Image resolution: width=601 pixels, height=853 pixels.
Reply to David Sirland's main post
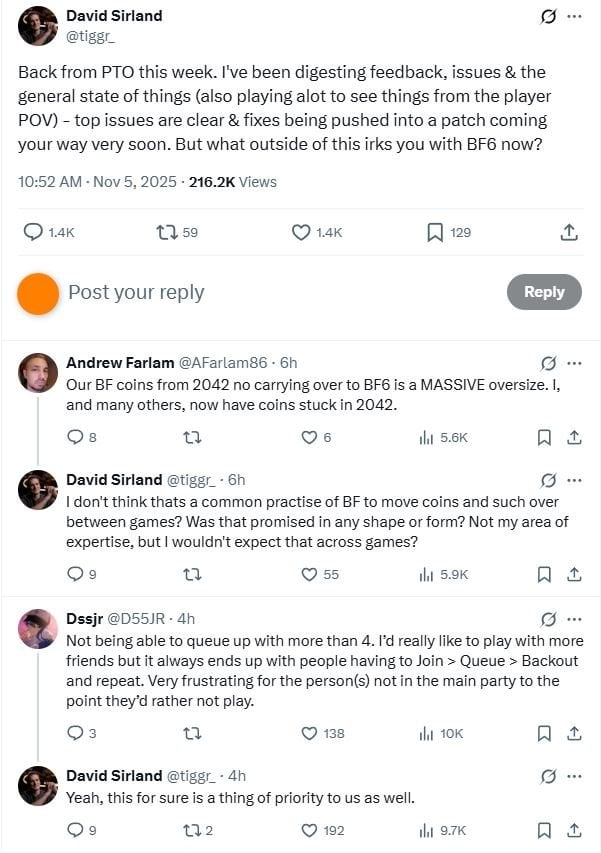click(33, 232)
